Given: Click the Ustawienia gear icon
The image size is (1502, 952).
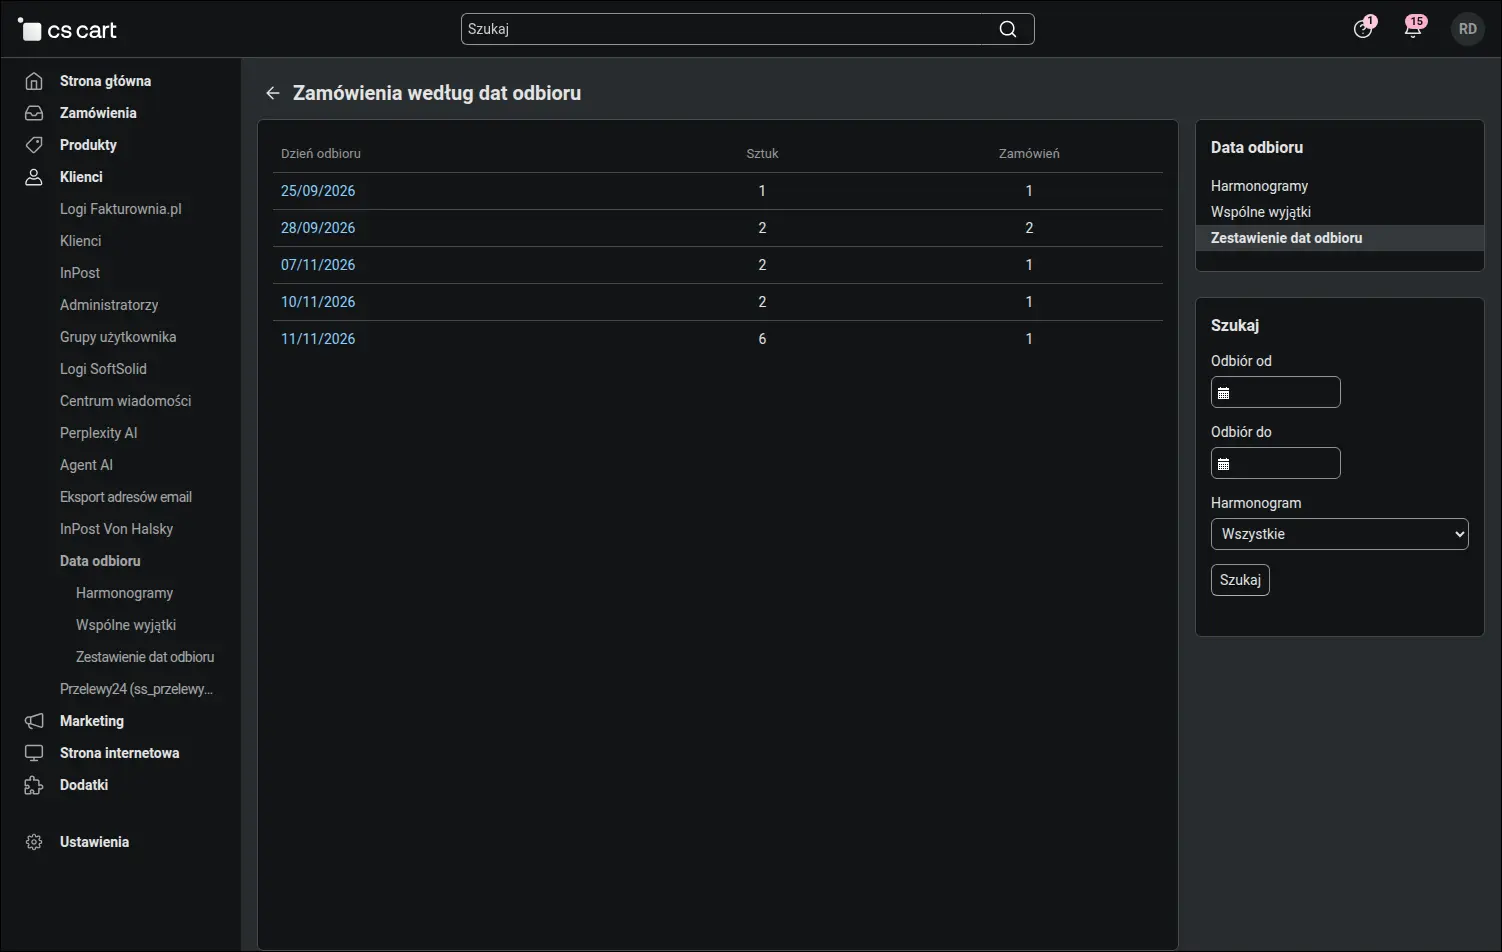Looking at the screenshot, I should [34, 842].
